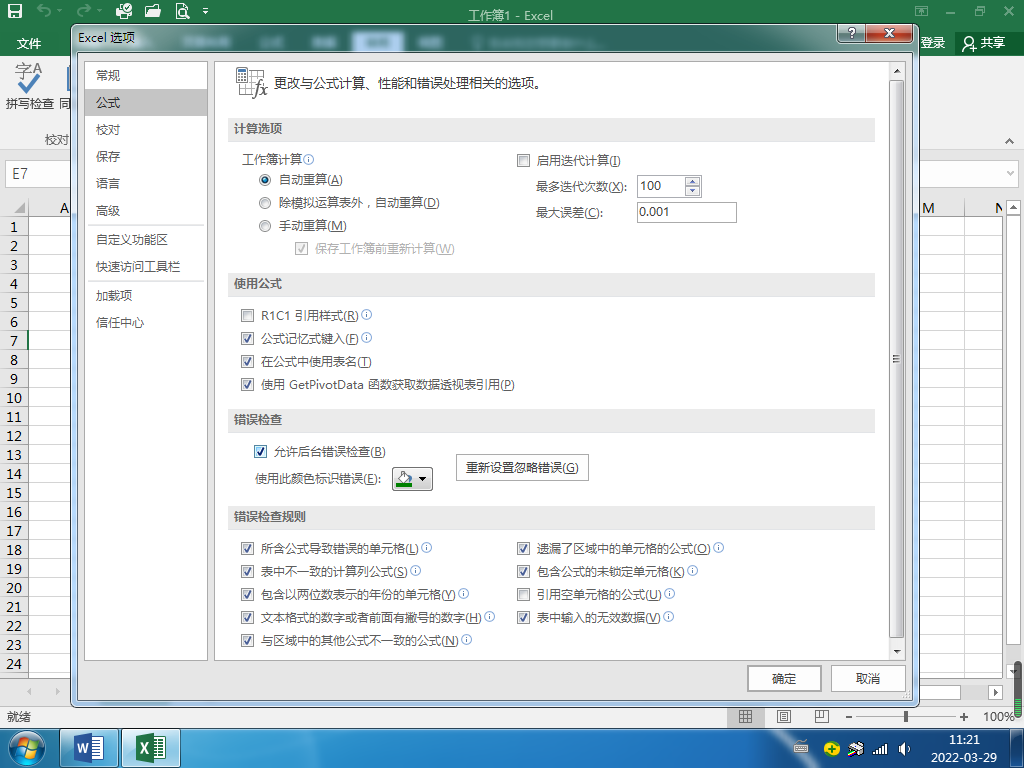Click the 最大误差 input field

point(686,212)
